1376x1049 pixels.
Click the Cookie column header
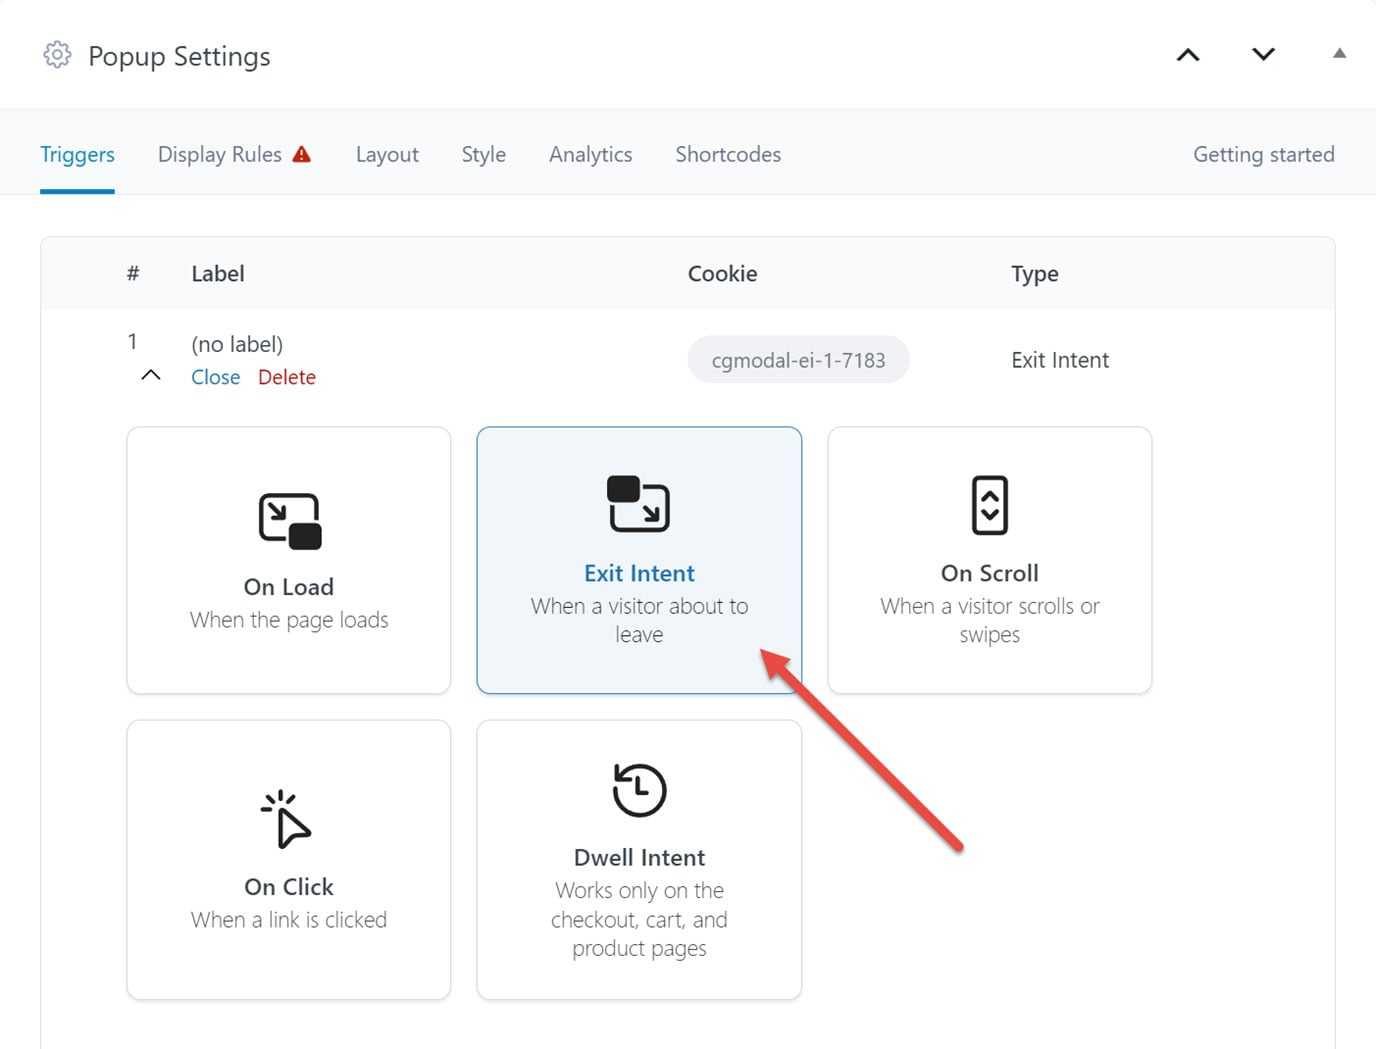click(722, 273)
